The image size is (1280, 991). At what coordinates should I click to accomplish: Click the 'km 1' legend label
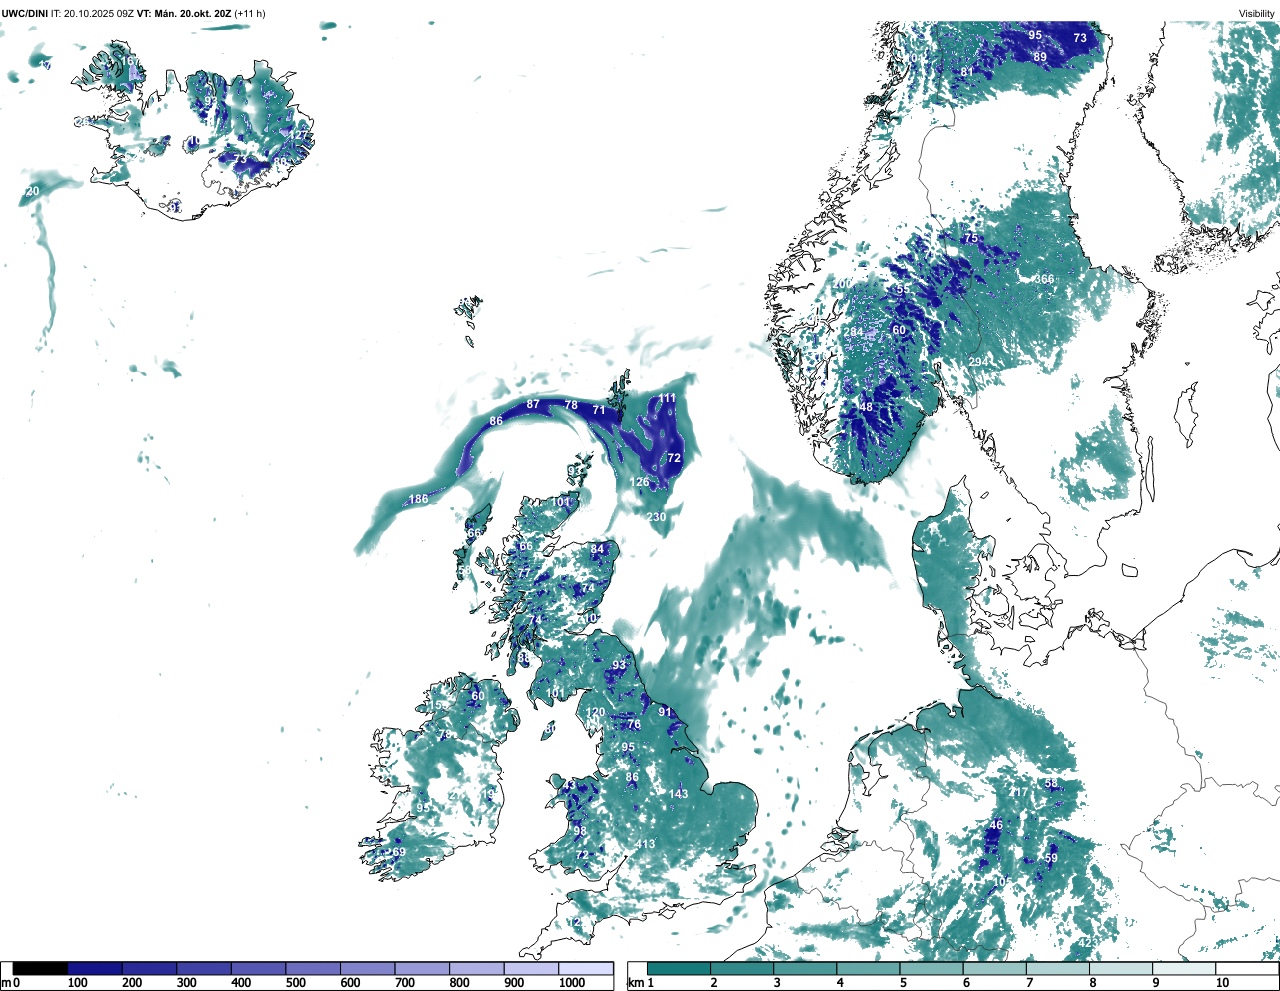tap(640, 983)
